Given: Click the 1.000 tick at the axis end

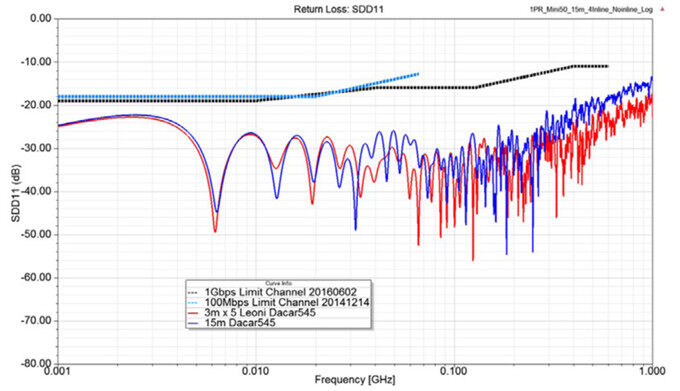Looking at the screenshot, I should [652, 371].
